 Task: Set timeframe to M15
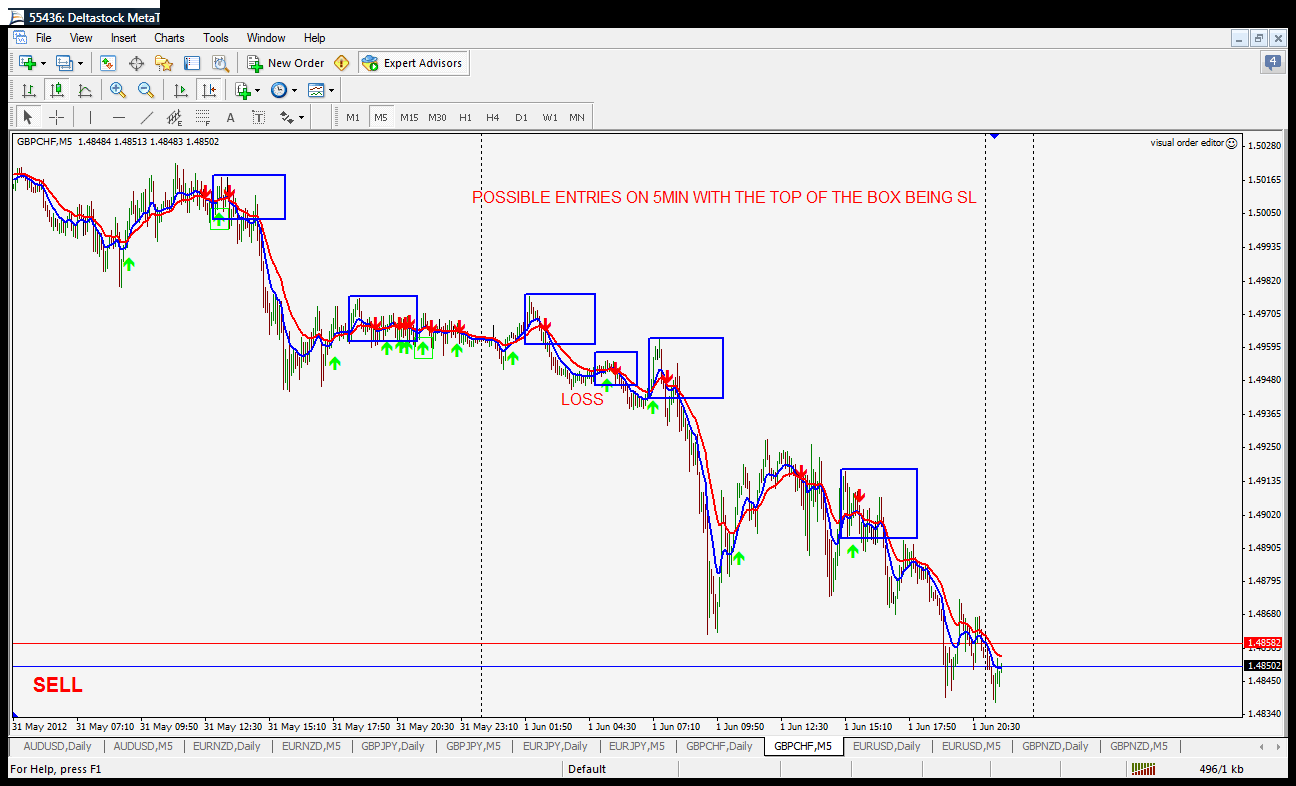point(409,117)
